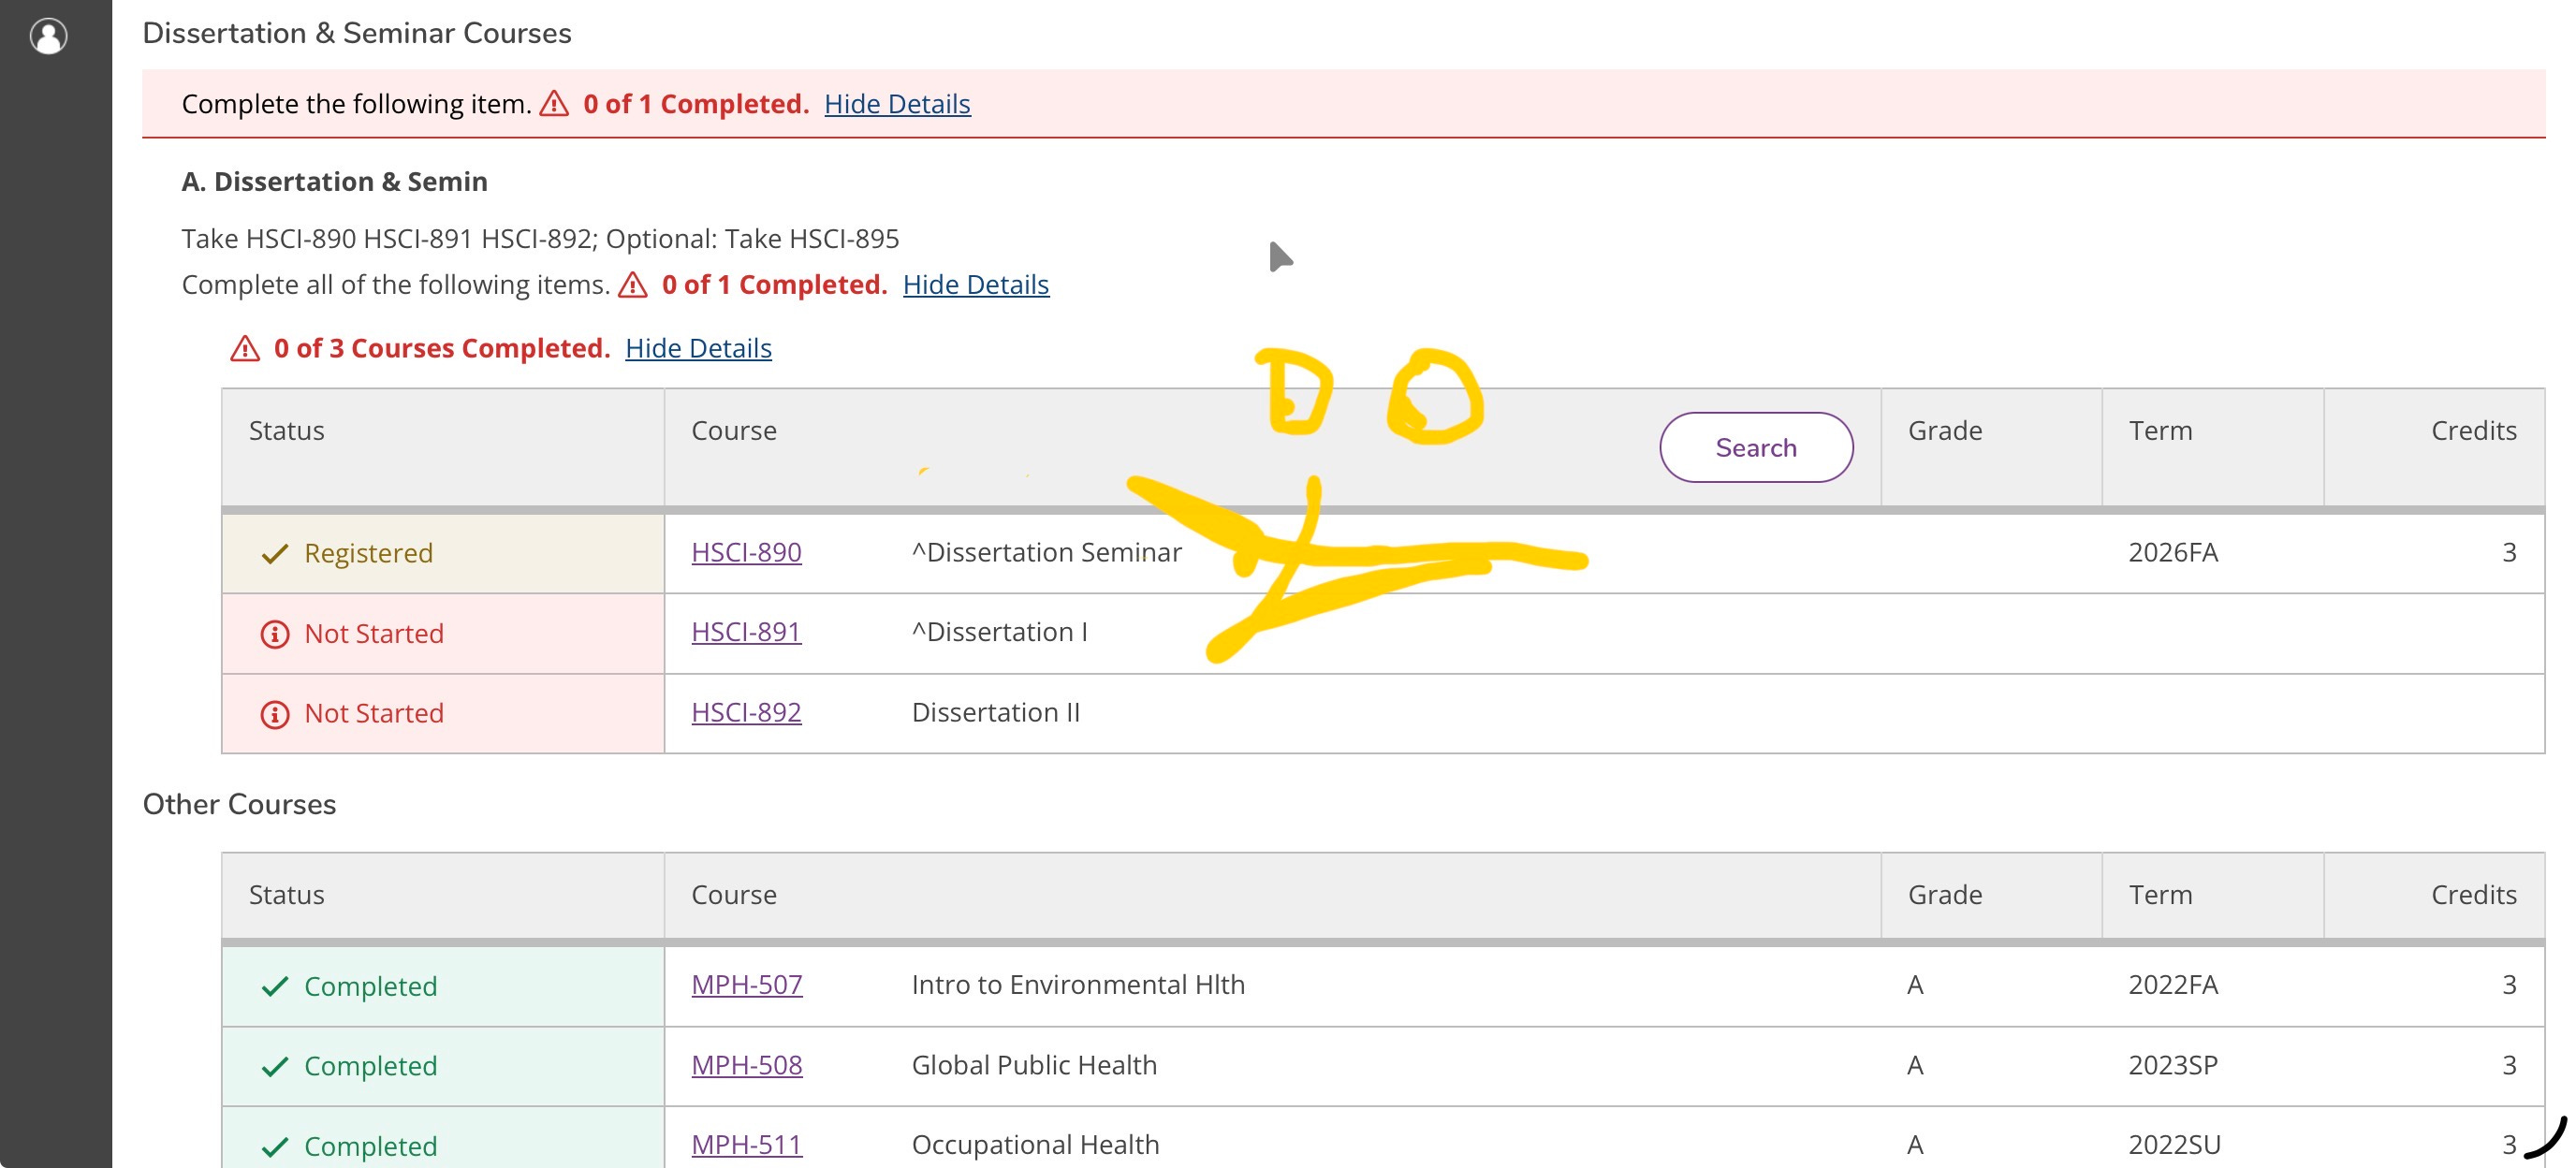Click the 2022FA term cell

[2173, 985]
